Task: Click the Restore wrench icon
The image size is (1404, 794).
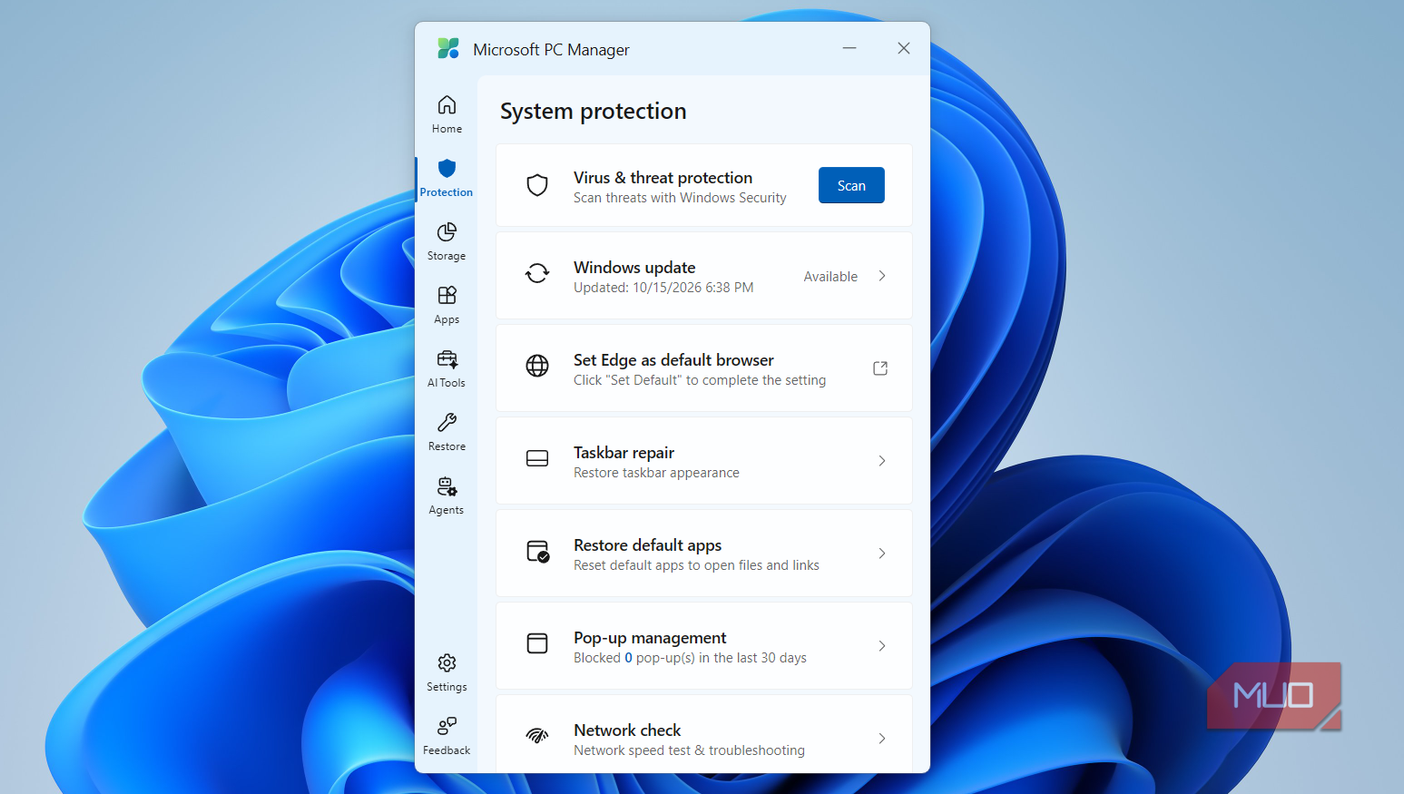Action: pos(447,422)
